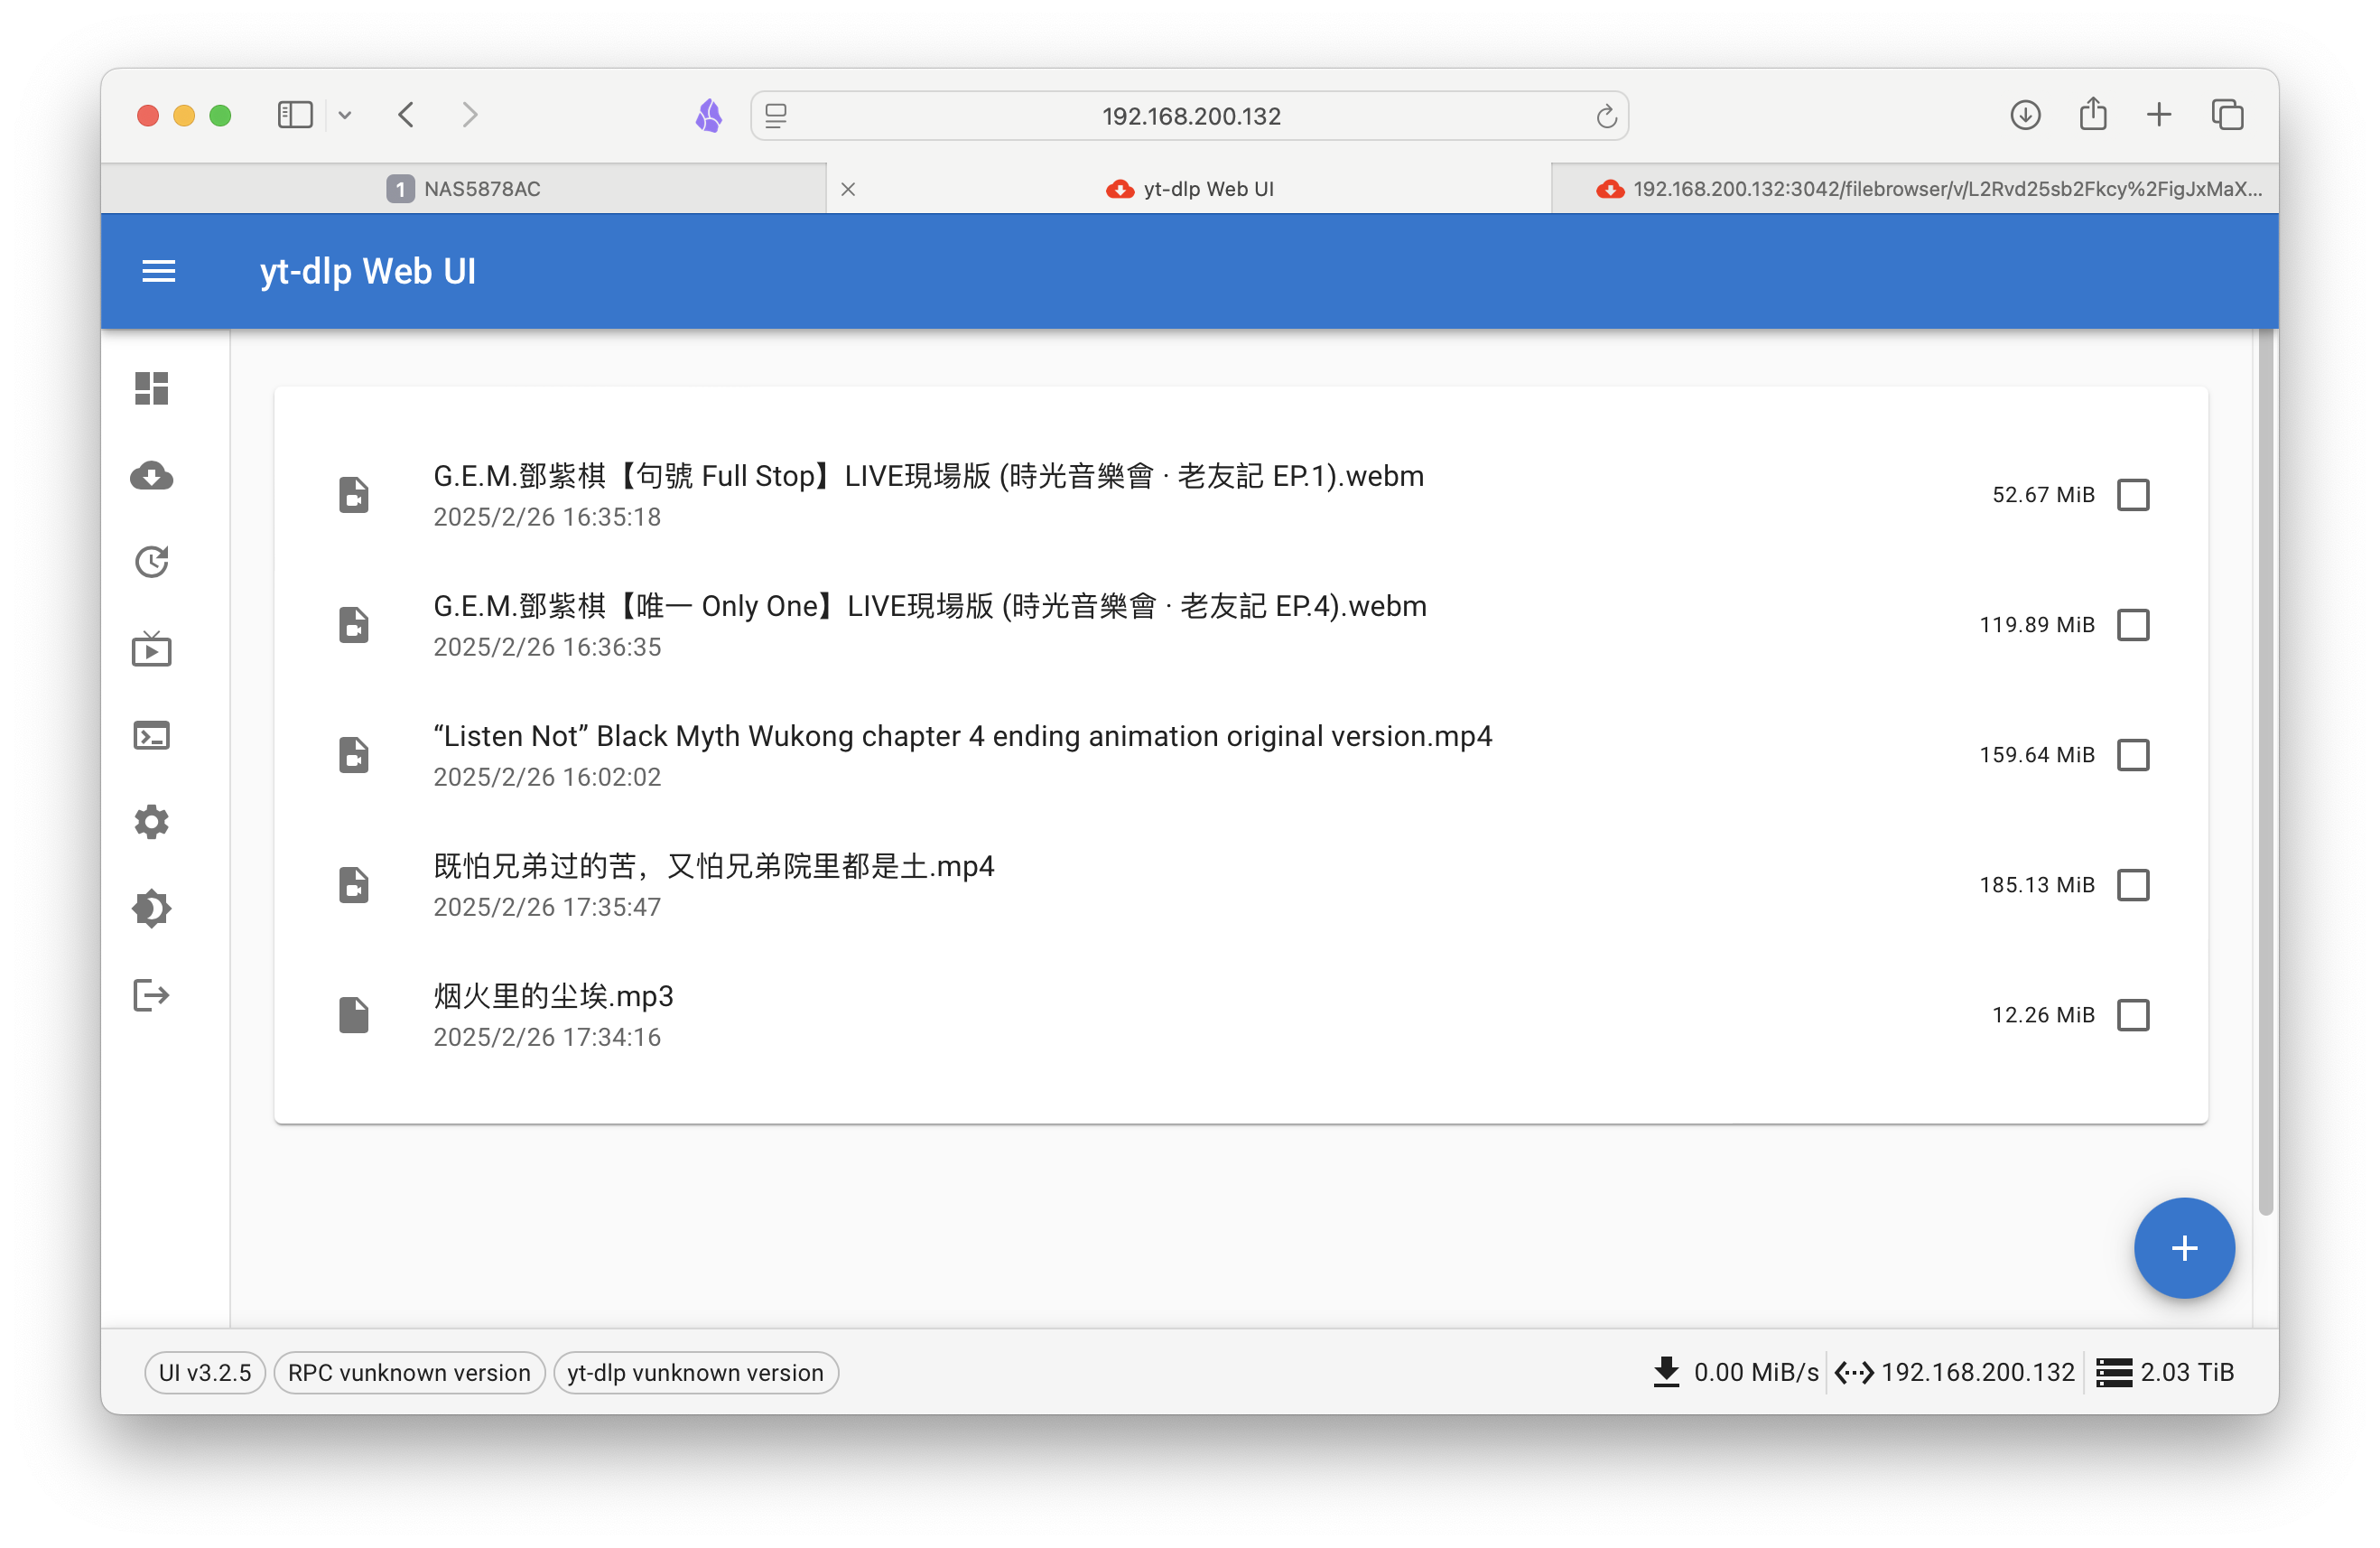Click the 0.00 MiB/s speed text

tap(1756, 1372)
